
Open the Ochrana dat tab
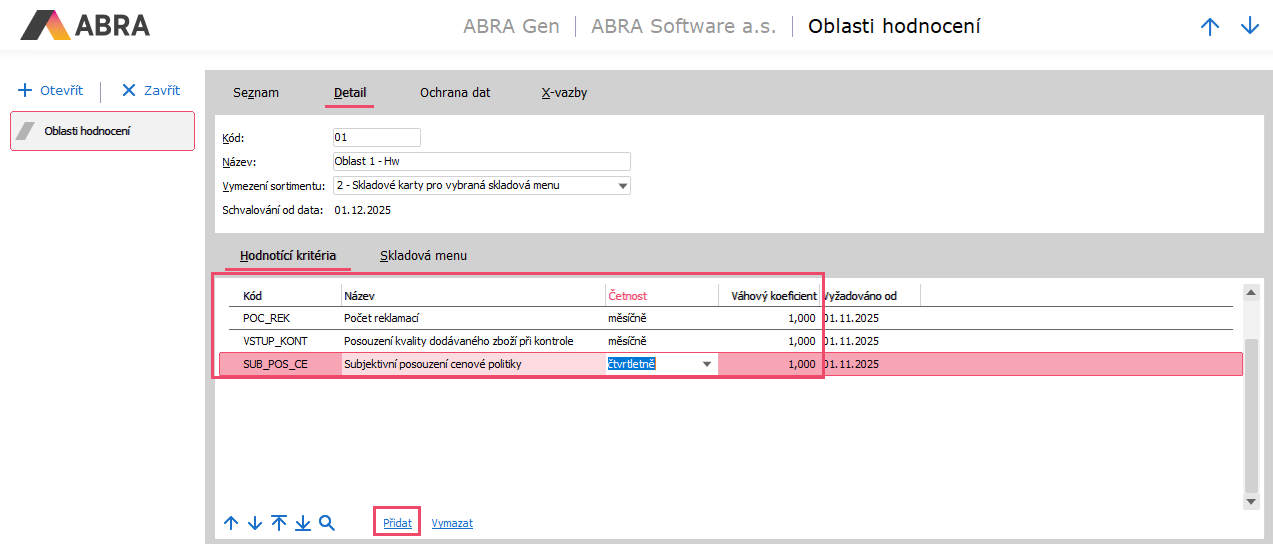click(x=455, y=93)
